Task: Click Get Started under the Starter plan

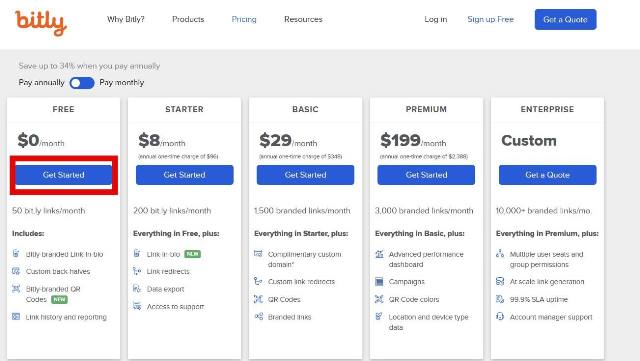Action: click(184, 175)
